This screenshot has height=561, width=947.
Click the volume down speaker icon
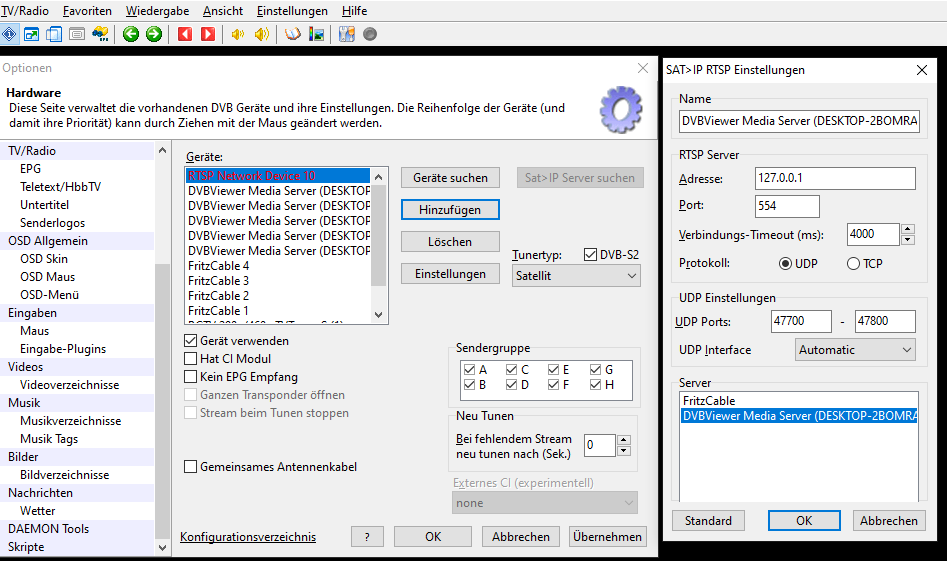coord(238,34)
